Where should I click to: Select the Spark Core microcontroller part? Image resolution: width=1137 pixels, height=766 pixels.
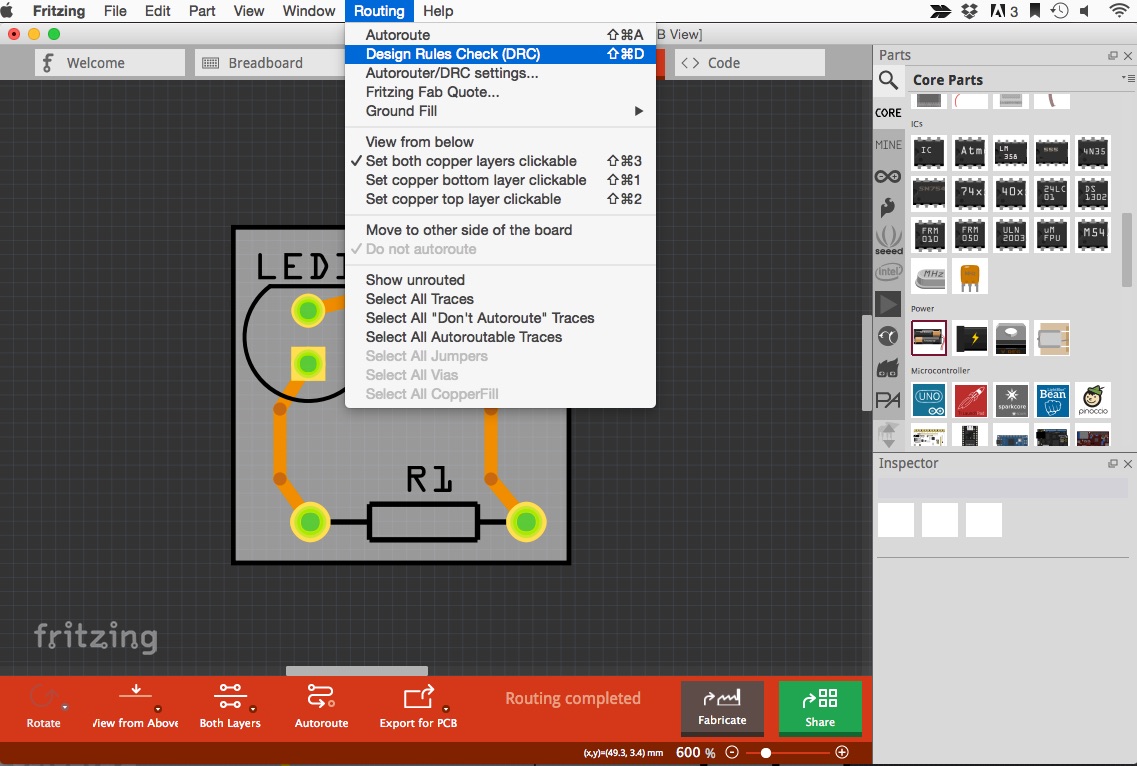(1011, 400)
